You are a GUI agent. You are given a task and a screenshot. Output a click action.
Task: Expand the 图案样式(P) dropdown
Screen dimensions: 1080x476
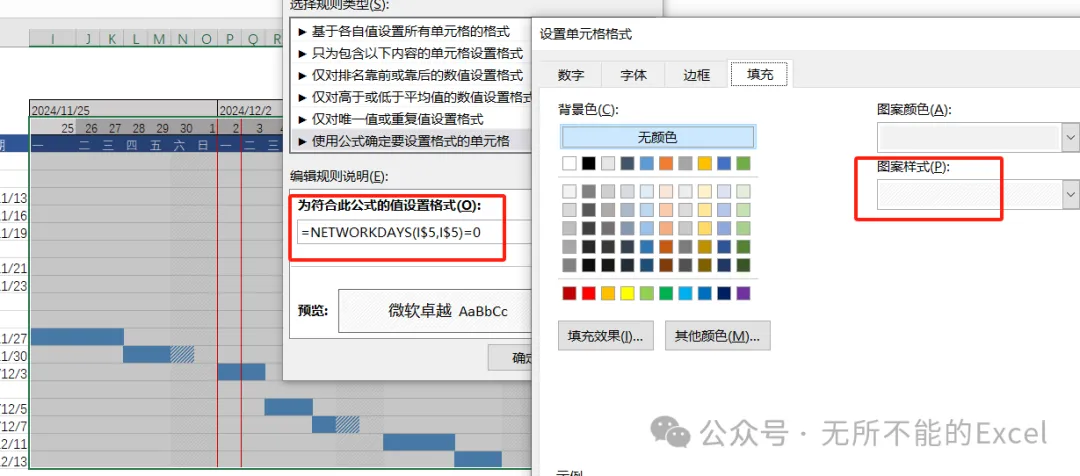(1070, 195)
